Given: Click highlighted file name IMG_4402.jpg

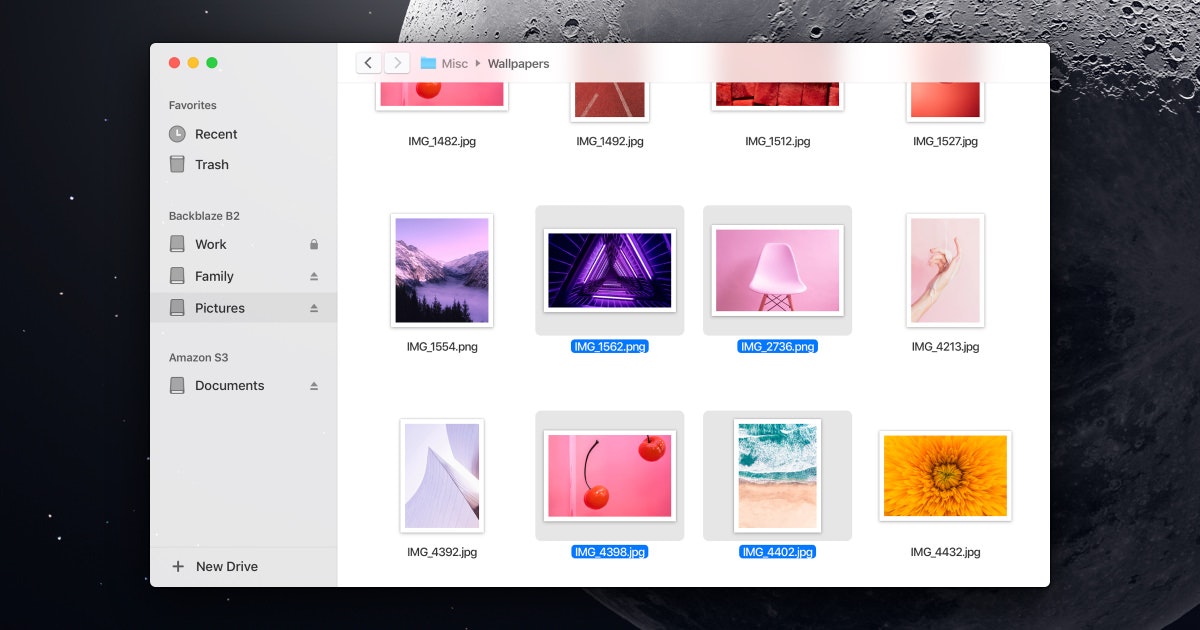Looking at the screenshot, I should click(x=778, y=551).
